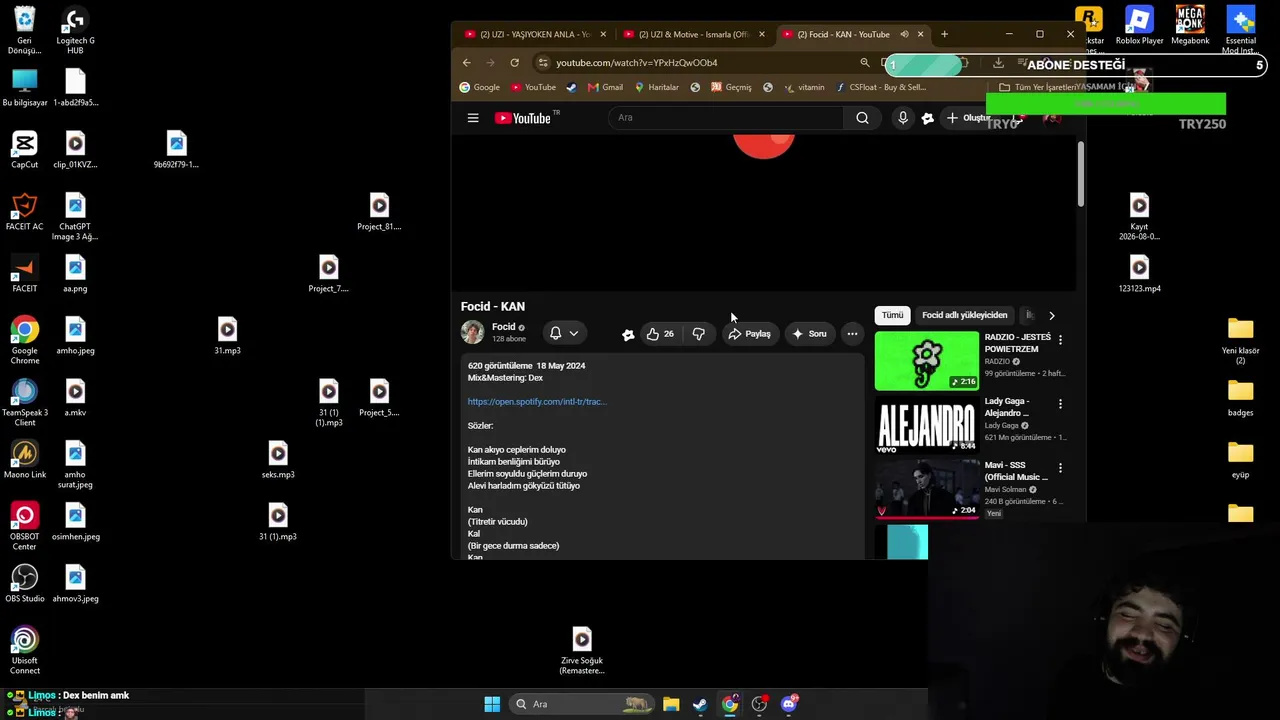Open Chrome downloads icon
1280x720 pixels.
pyautogui.click(x=998, y=62)
